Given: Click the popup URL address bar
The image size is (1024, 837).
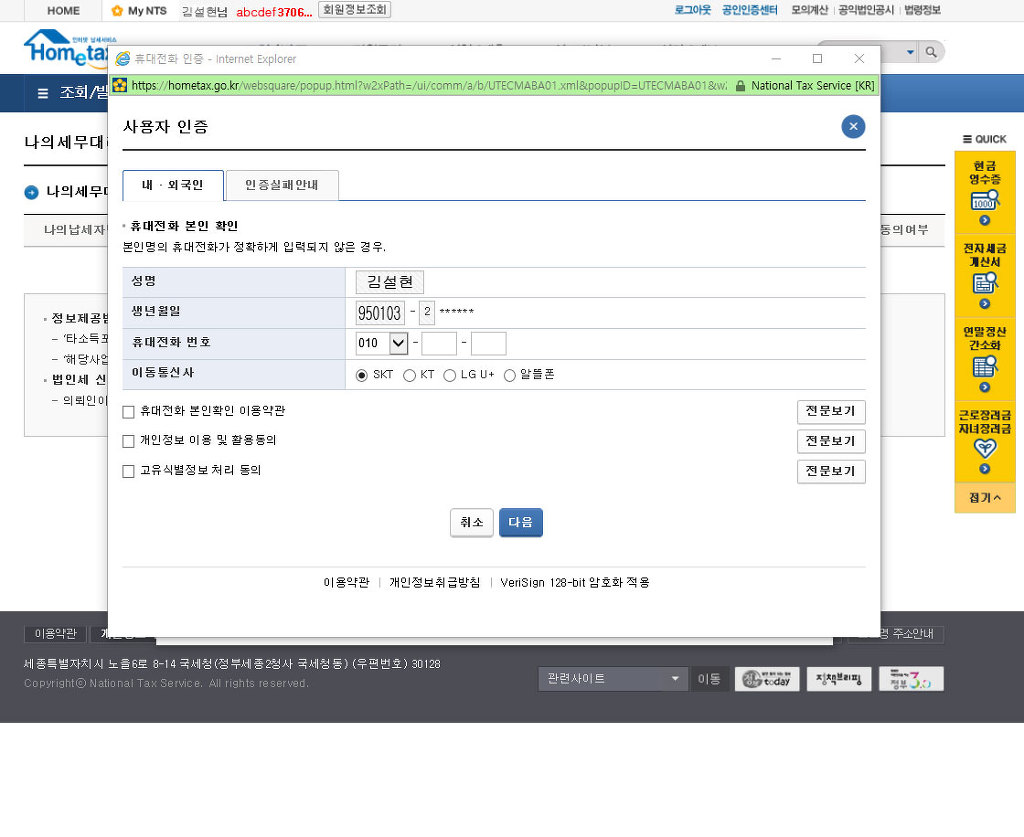Looking at the screenshot, I should click(428, 86).
